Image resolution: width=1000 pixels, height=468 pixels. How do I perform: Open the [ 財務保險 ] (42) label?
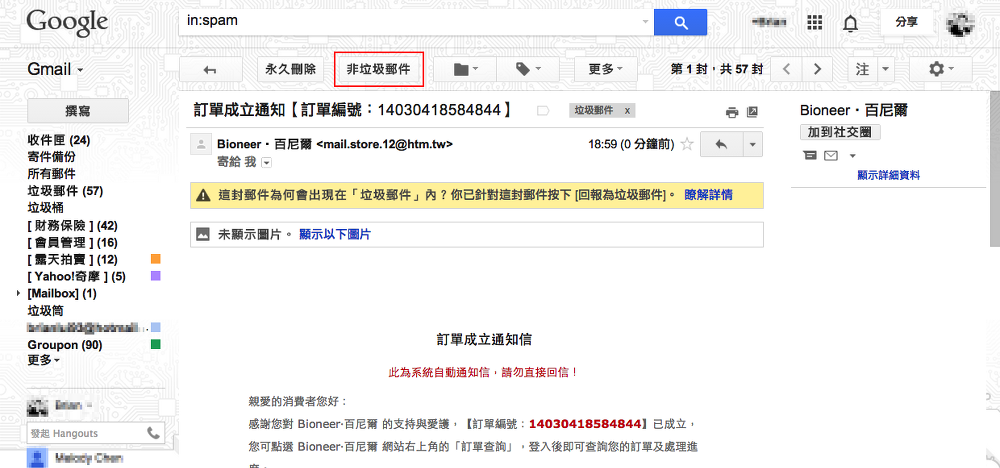coord(73,226)
